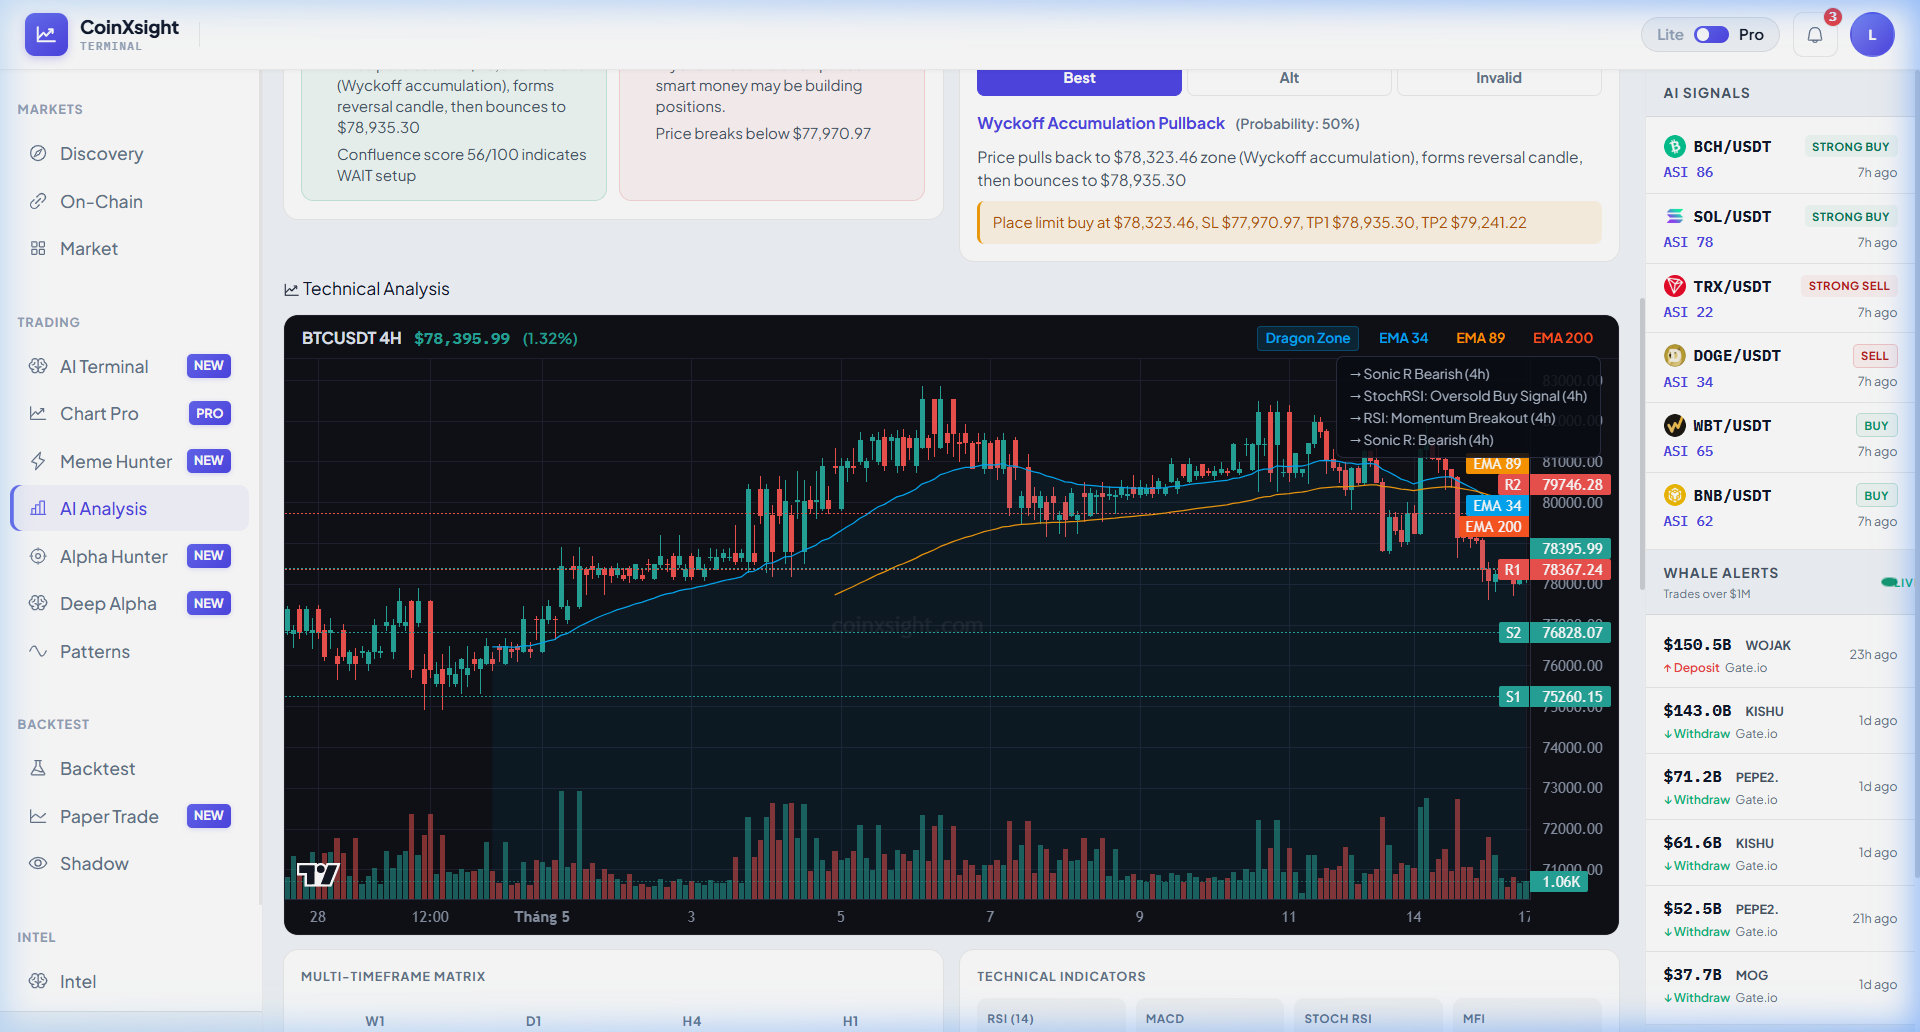The image size is (1920, 1032).
Task: Toggle EMA 34 indicator
Action: [1403, 338]
